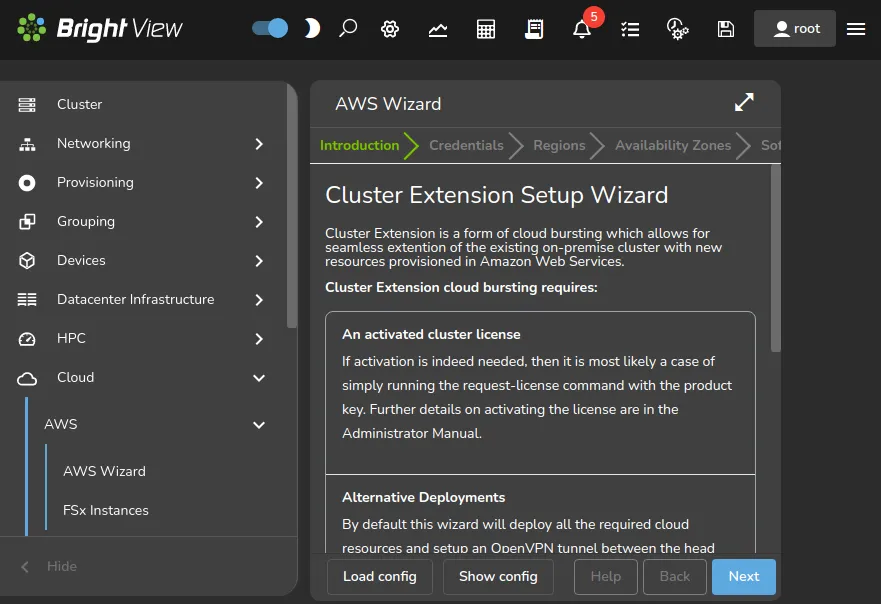Open Datacenter Infrastructure in sidebar
Image resolution: width=881 pixels, height=604 pixels.
coord(135,299)
